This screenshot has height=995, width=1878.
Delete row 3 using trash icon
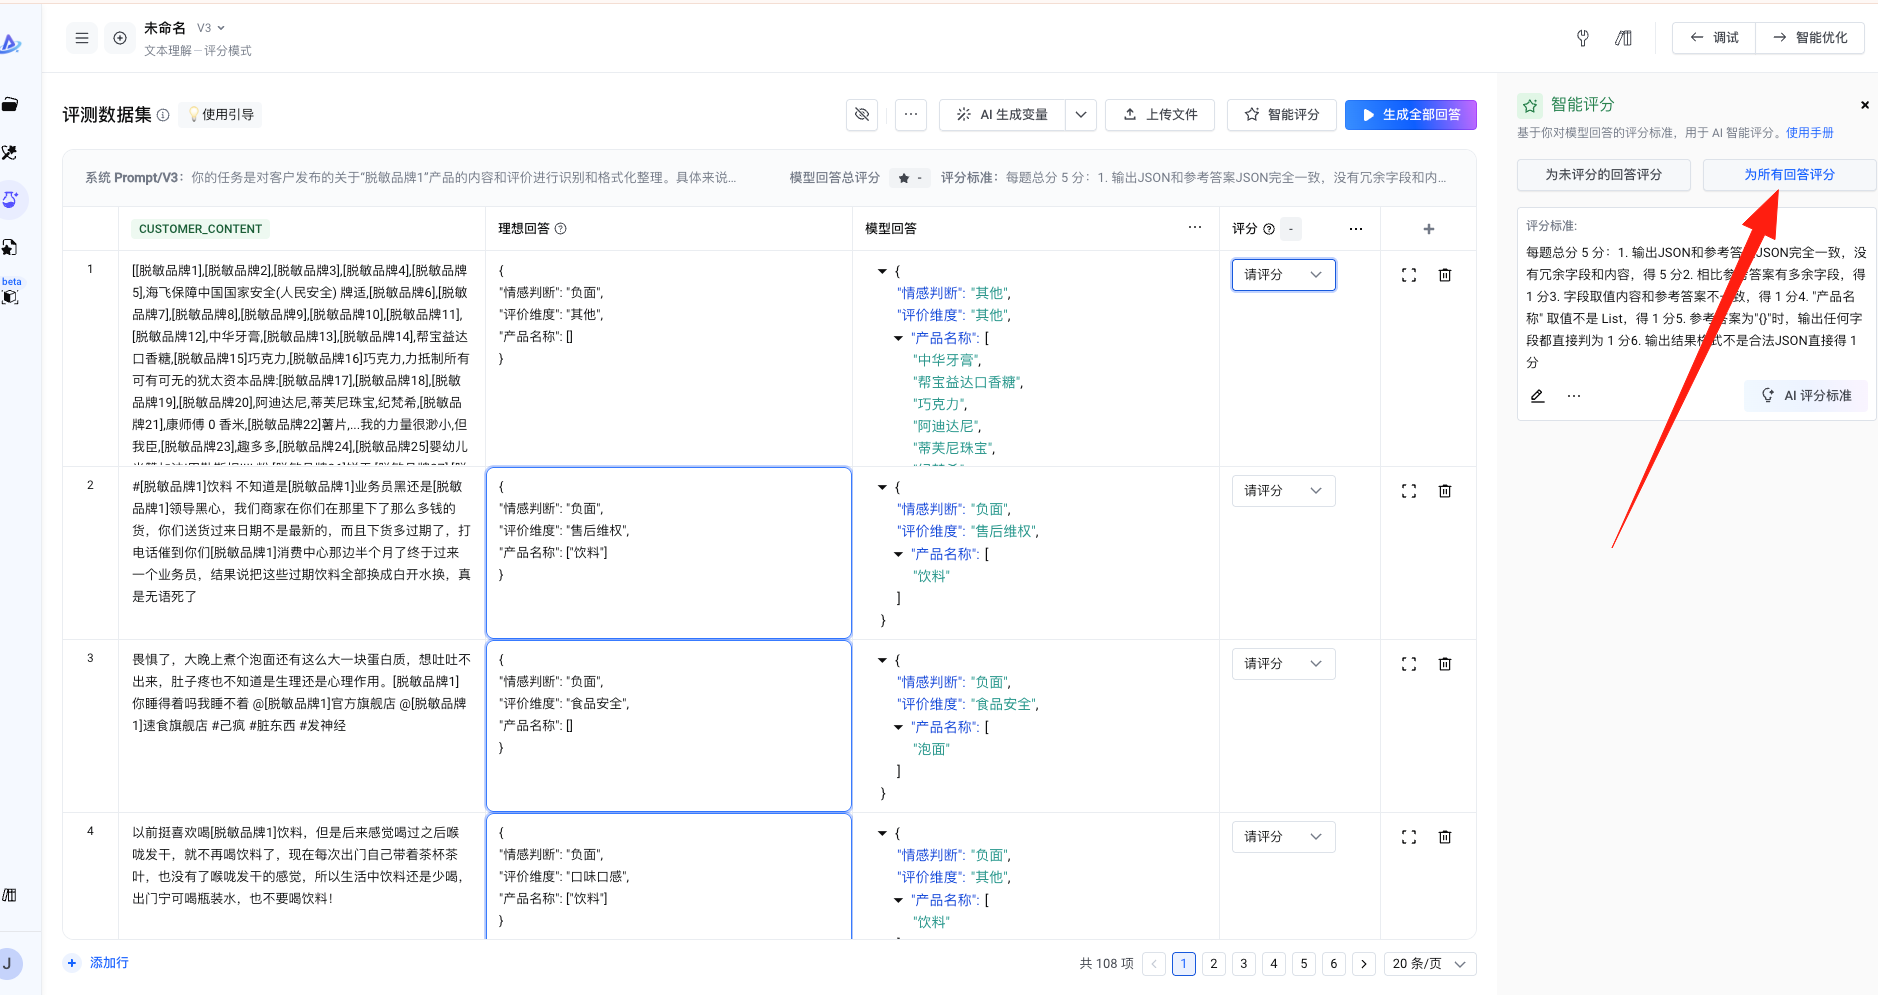tap(1445, 664)
